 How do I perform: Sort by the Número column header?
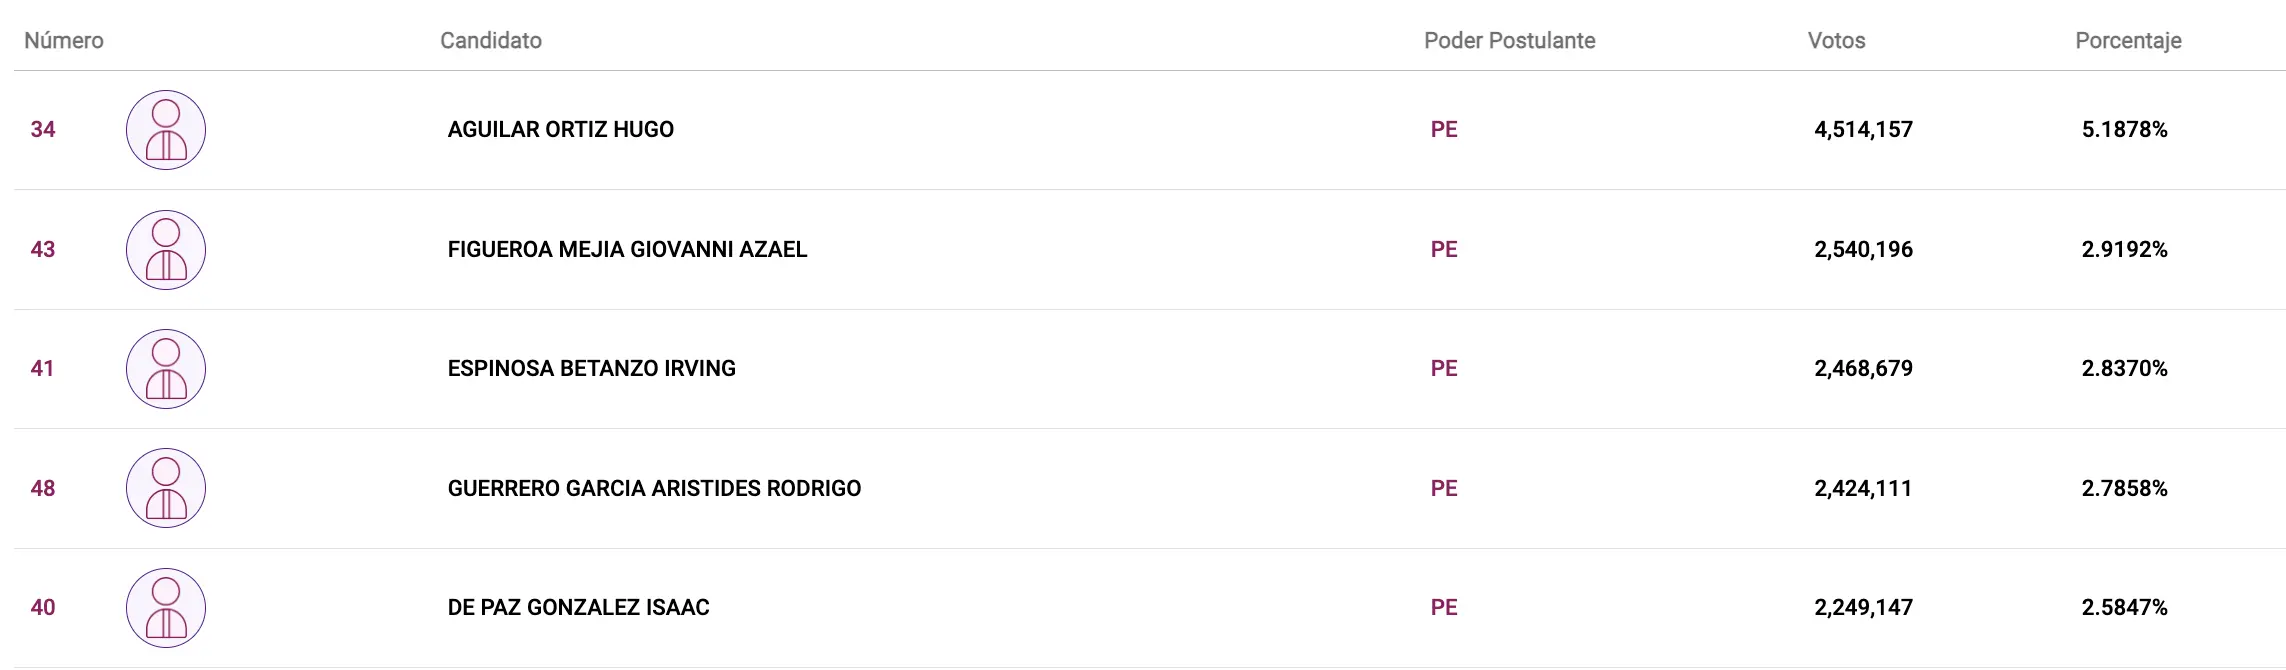click(x=64, y=41)
